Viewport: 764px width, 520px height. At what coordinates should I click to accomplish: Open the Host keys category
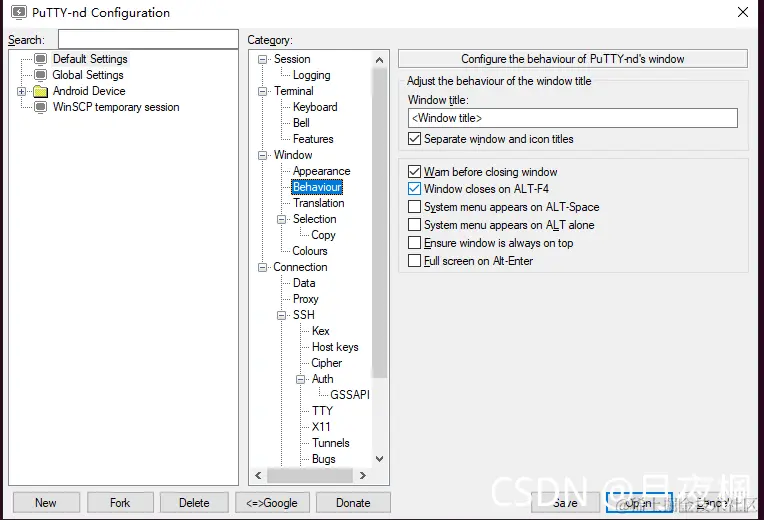click(x=335, y=347)
